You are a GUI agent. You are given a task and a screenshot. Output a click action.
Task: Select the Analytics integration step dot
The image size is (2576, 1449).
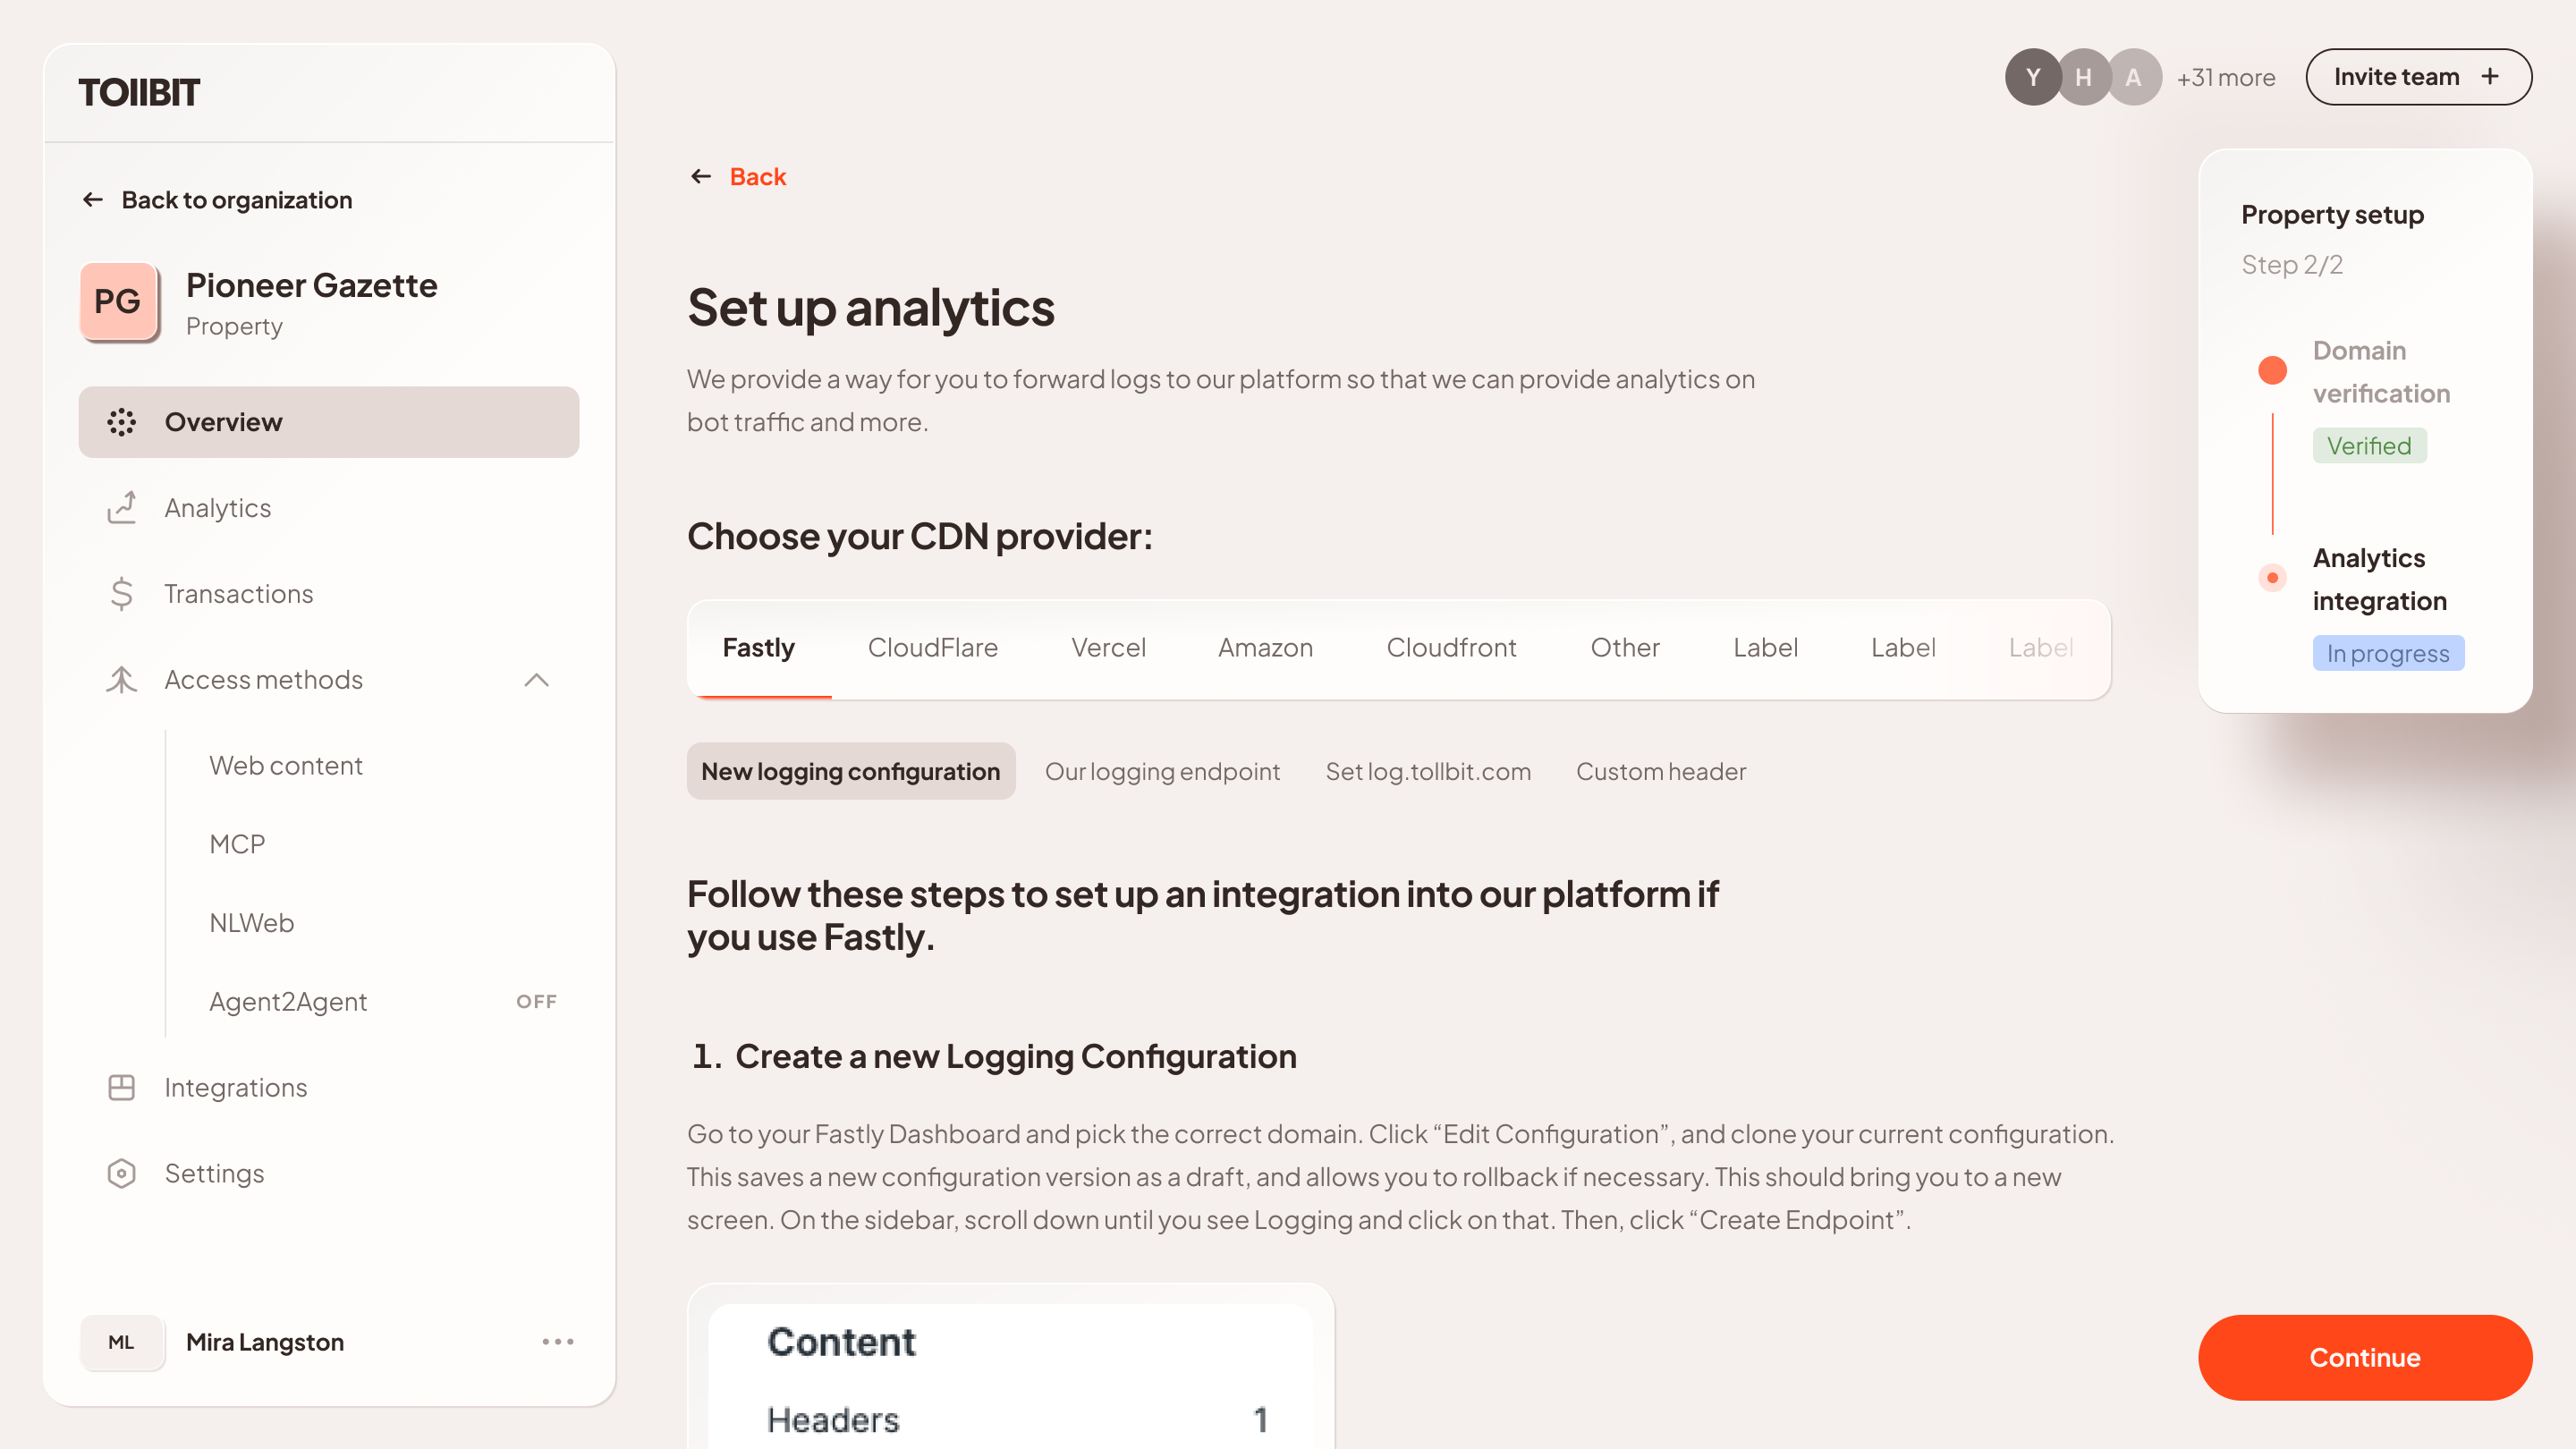coord(2272,577)
